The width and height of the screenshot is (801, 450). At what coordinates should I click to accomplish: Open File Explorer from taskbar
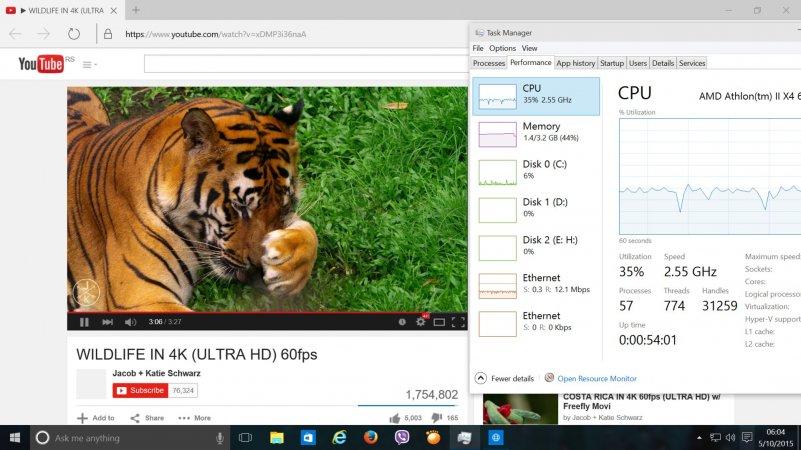coord(276,438)
